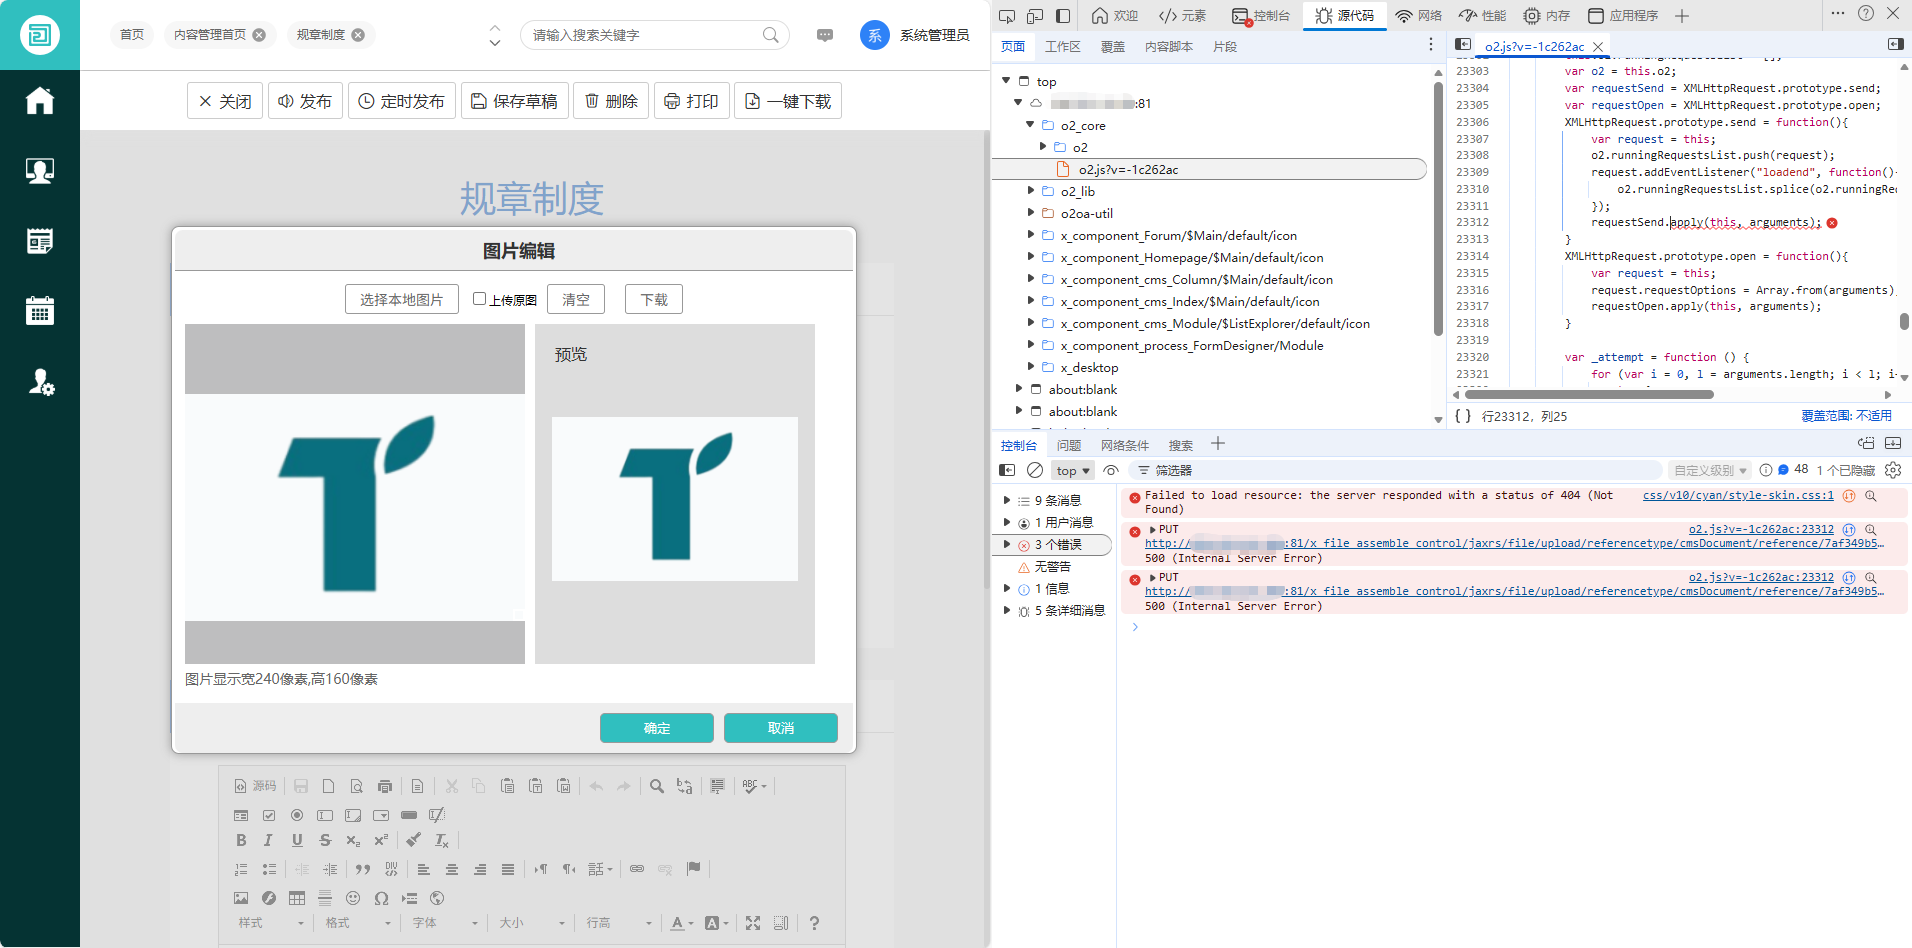Click the pretty-print braces icon in the source panel
1912x948 pixels.
1463,416
